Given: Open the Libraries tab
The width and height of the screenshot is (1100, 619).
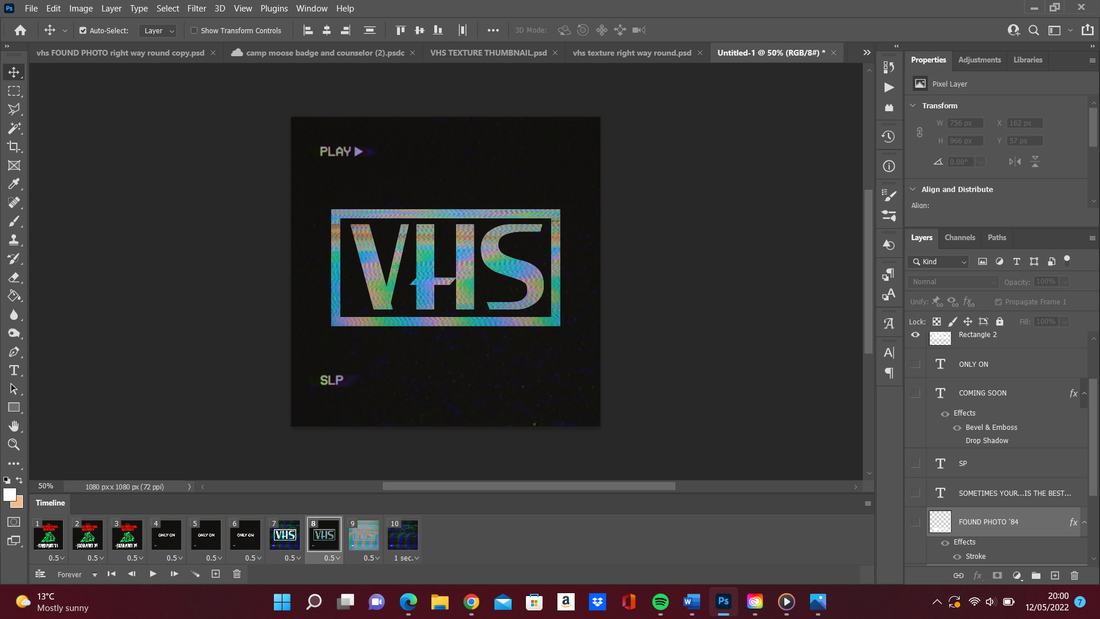Looking at the screenshot, I should tap(1028, 60).
